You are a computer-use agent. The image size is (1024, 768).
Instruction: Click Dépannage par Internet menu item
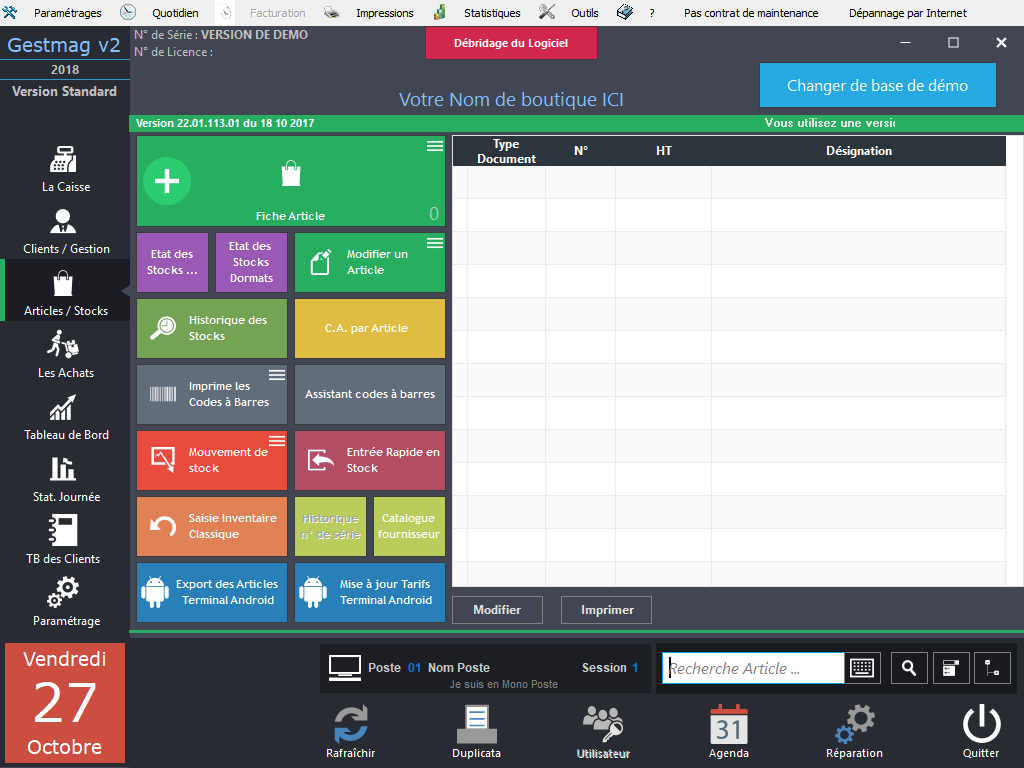(x=908, y=12)
